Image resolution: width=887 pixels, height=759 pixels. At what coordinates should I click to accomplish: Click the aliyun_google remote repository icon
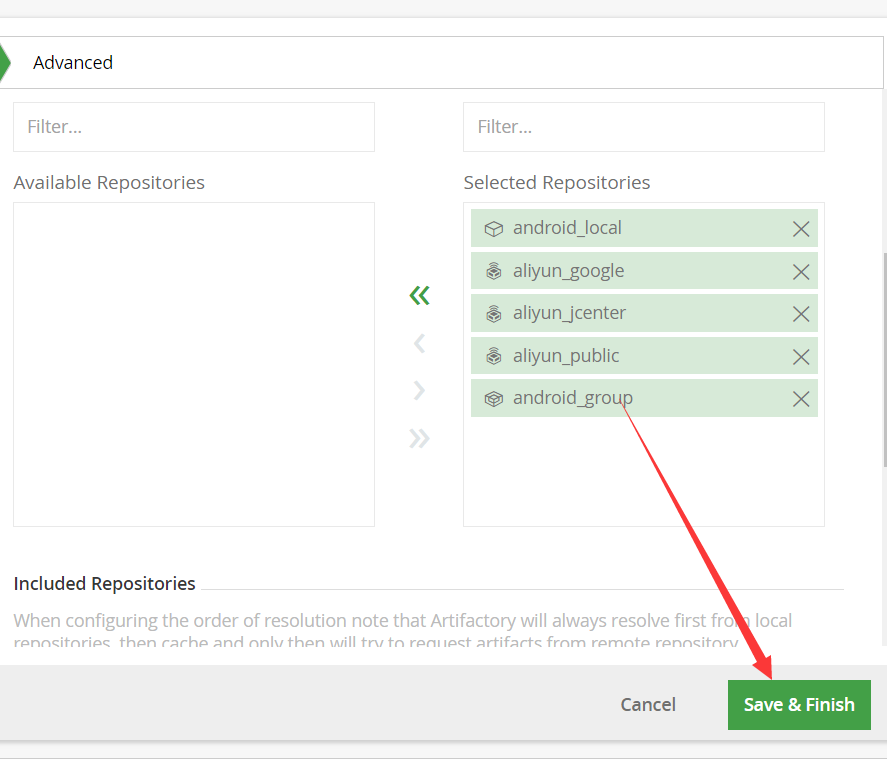[x=493, y=271]
